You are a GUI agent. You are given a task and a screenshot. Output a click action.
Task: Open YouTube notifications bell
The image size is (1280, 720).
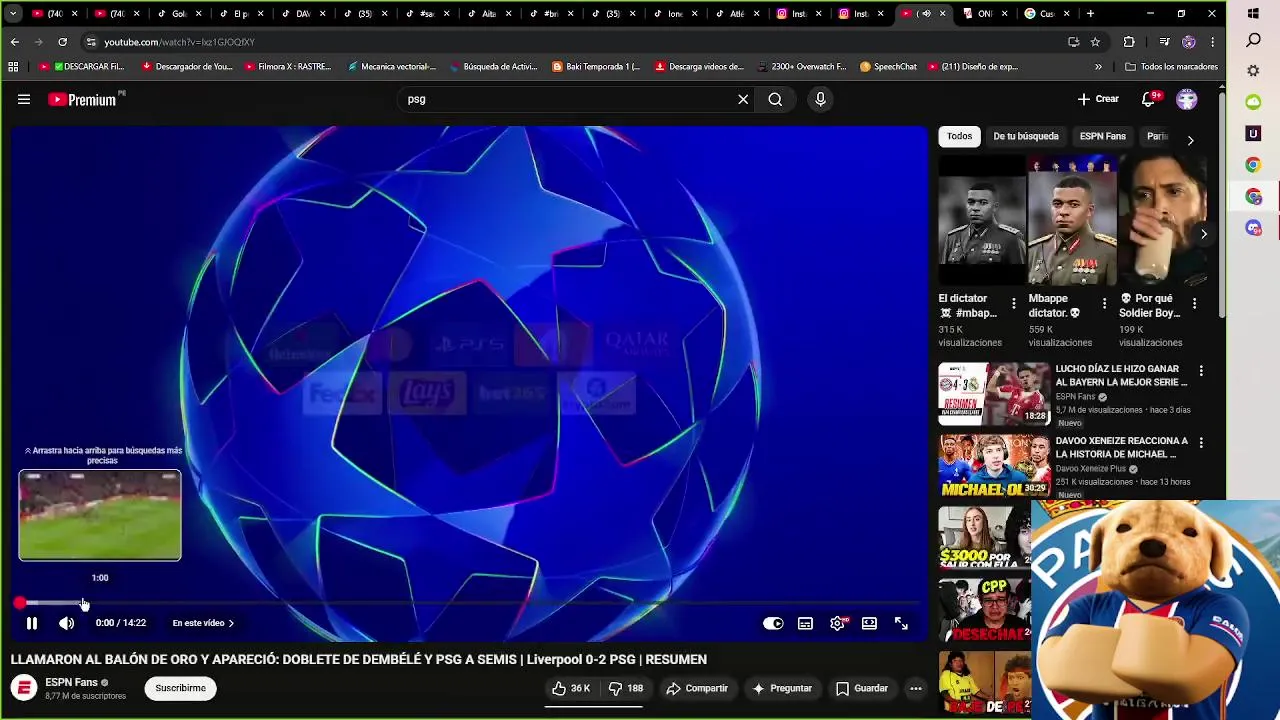(x=1149, y=99)
